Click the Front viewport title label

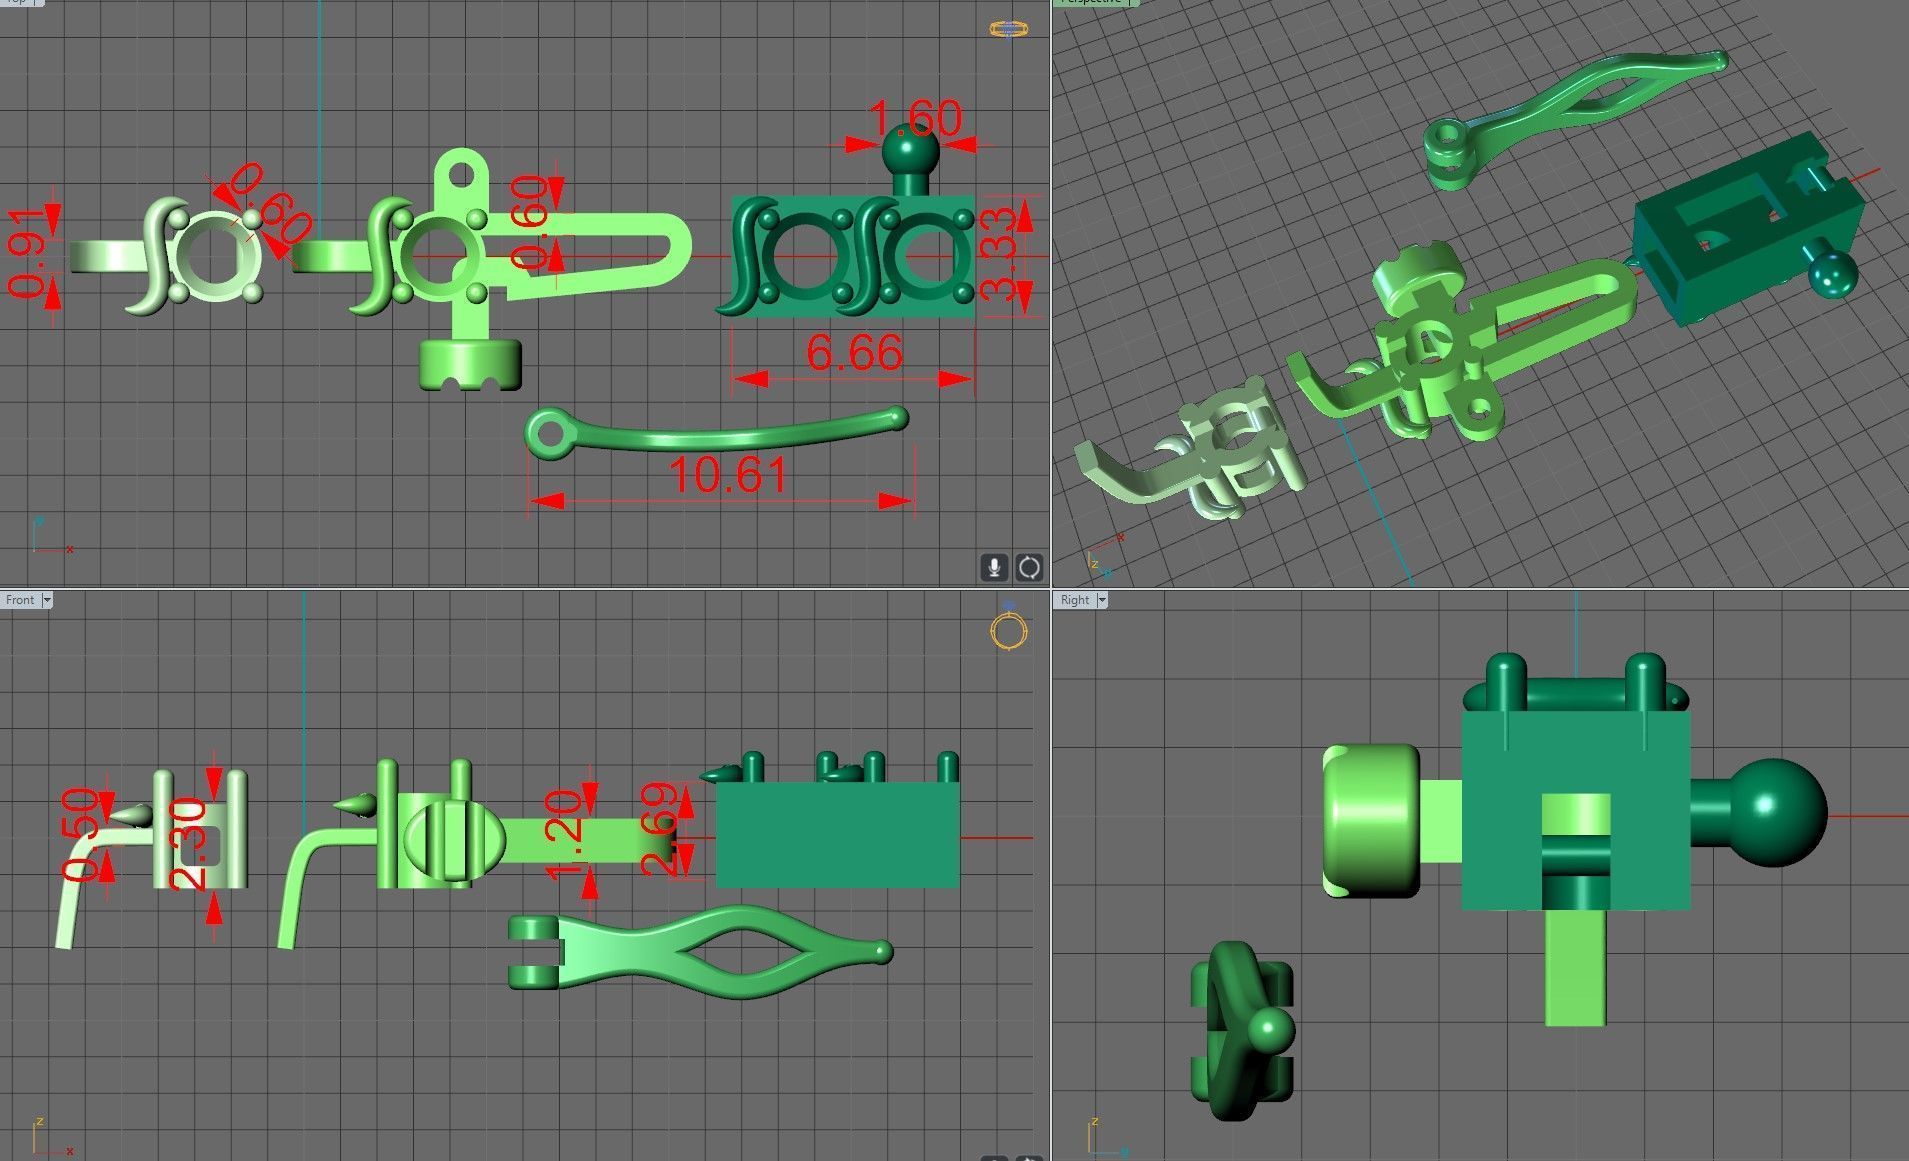pos(20,600)
